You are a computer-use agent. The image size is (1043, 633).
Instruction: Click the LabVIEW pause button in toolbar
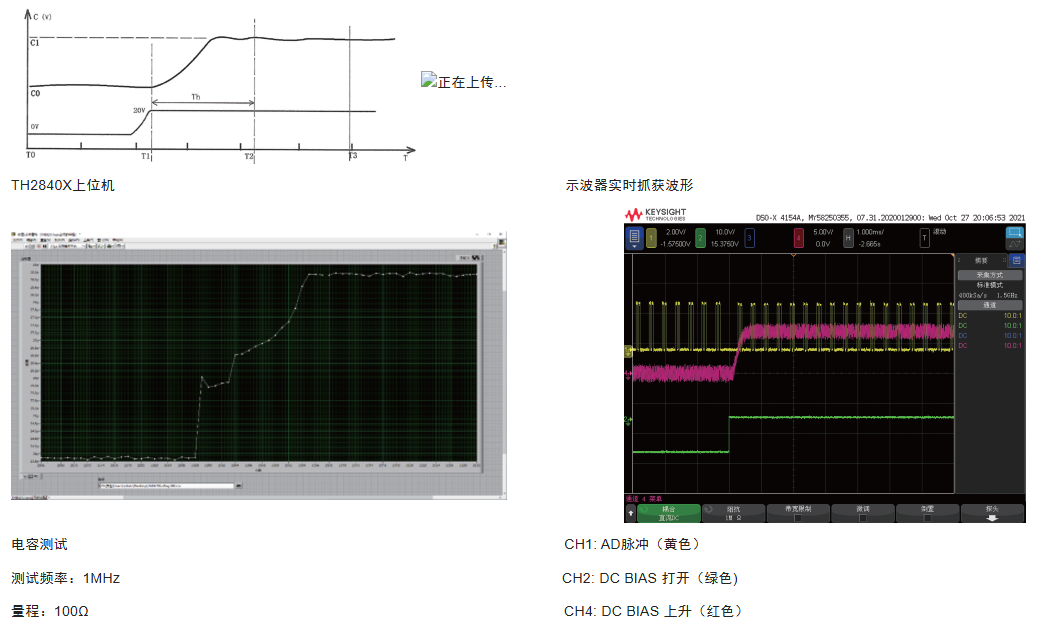tap(45, 246)
